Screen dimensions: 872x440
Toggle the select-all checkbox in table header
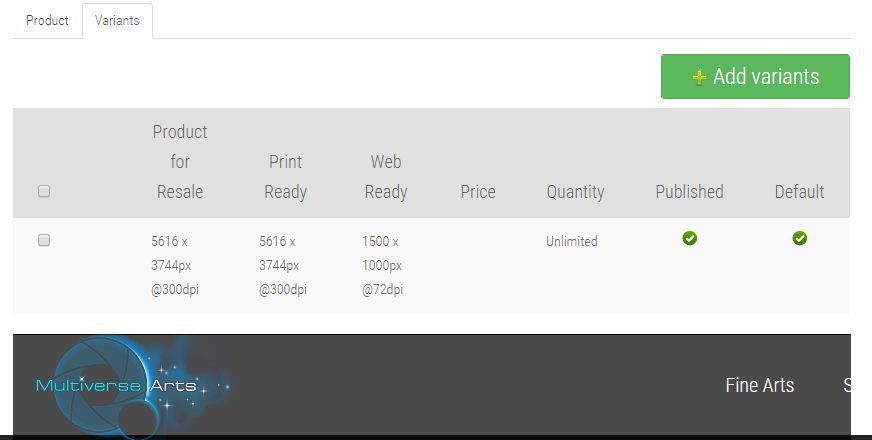pos(44,191)
